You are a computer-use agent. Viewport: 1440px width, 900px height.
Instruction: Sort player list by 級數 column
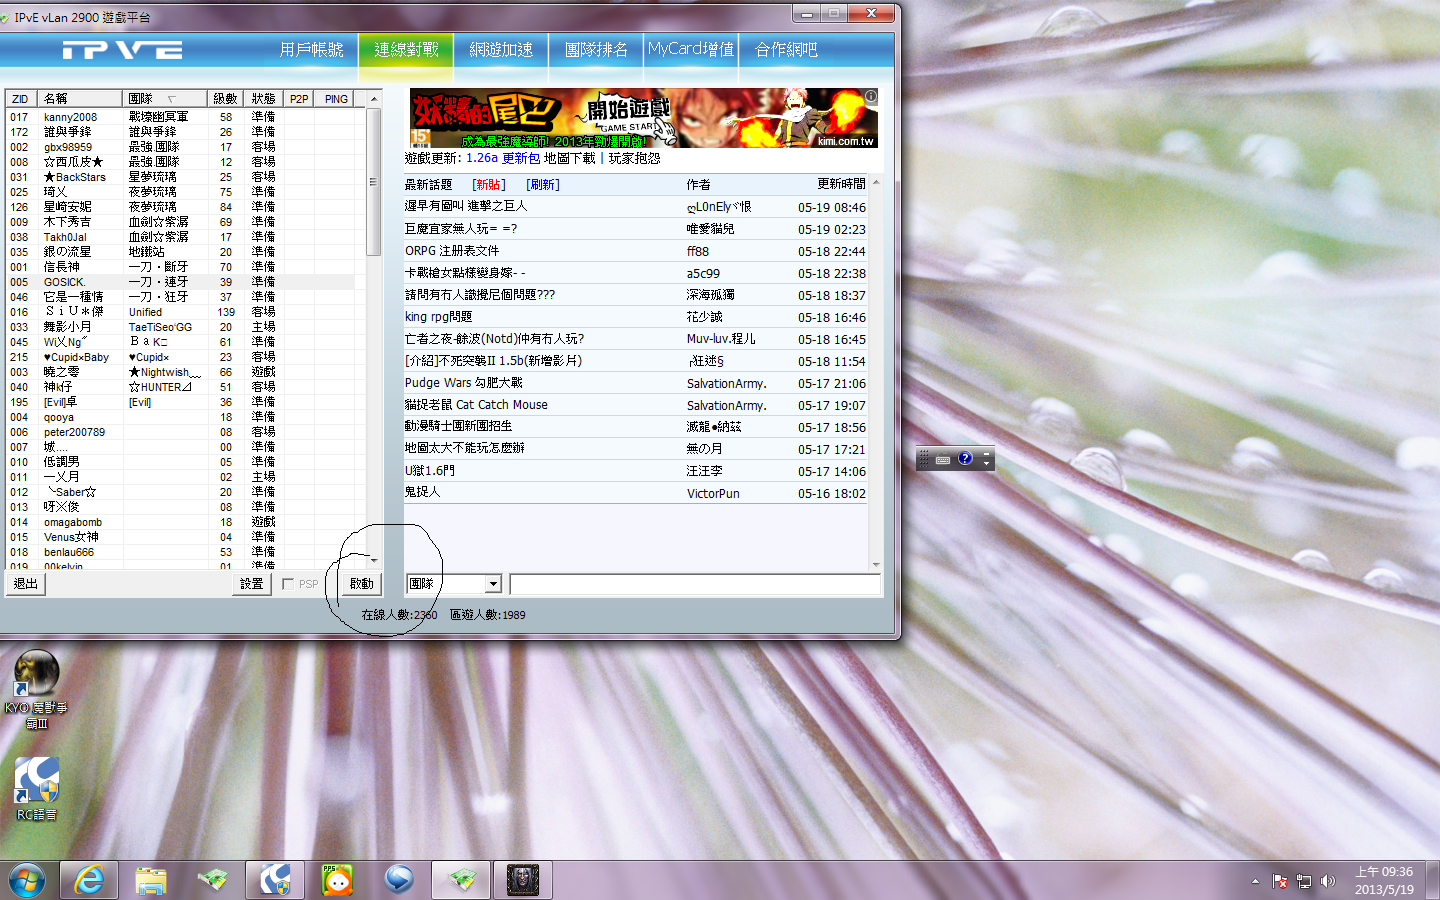click(225, 99)
